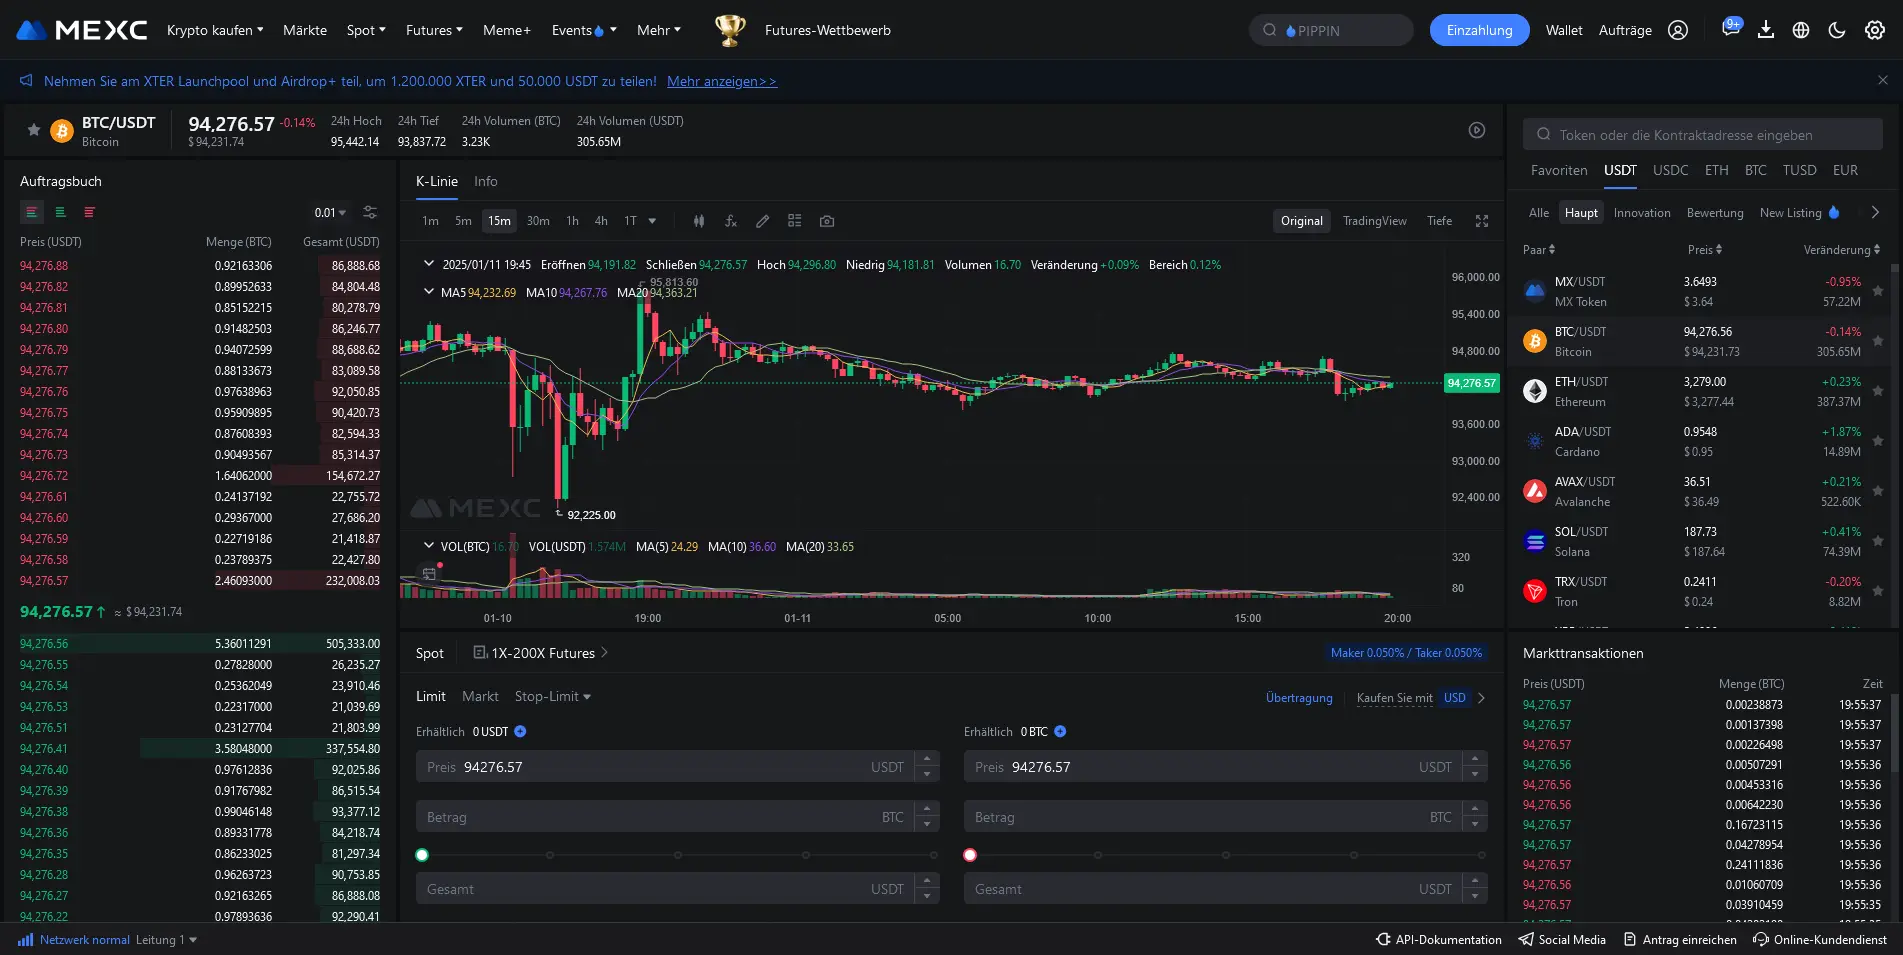The image size is (1903, 955).
Task: Open the Krypto kaufen dropdown menu
Action: pyautogui.click(x=215, y=30)
